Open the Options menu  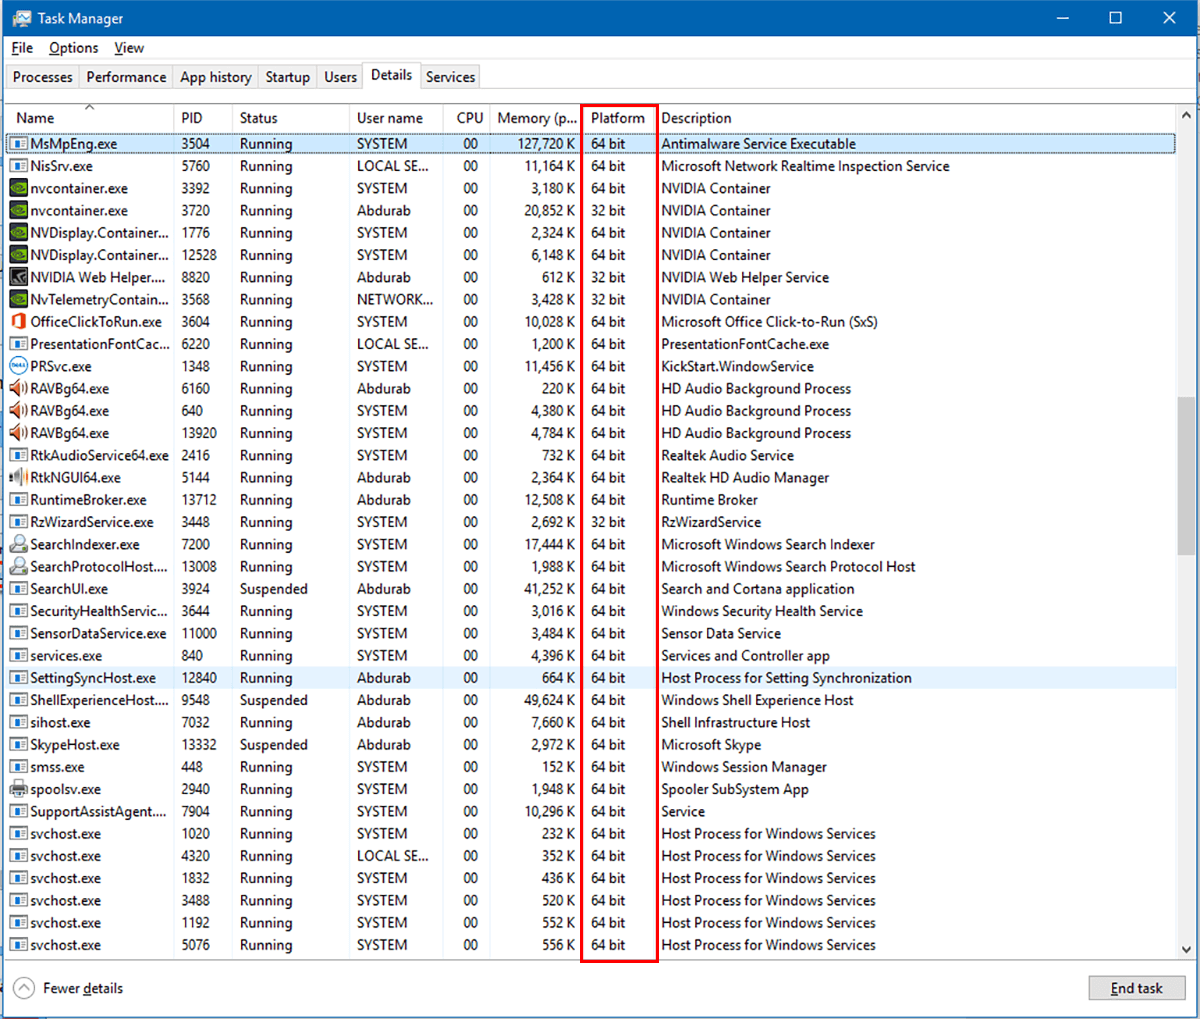pos(73,48)
